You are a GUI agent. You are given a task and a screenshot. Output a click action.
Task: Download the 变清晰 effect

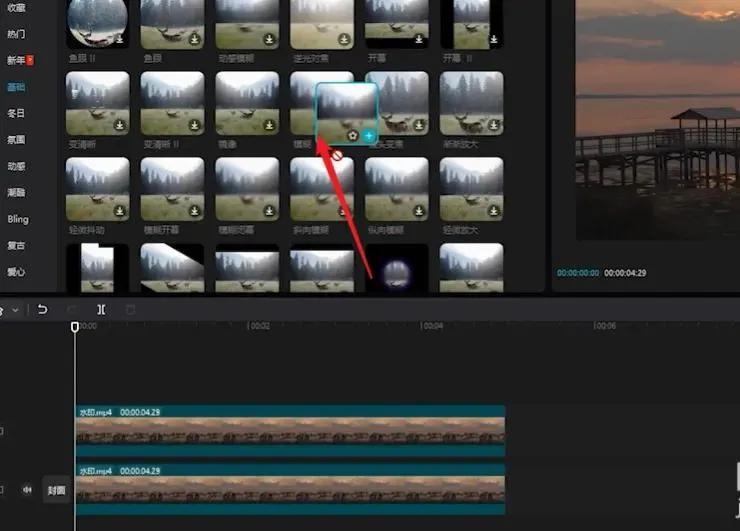click(x=120, y=125)
